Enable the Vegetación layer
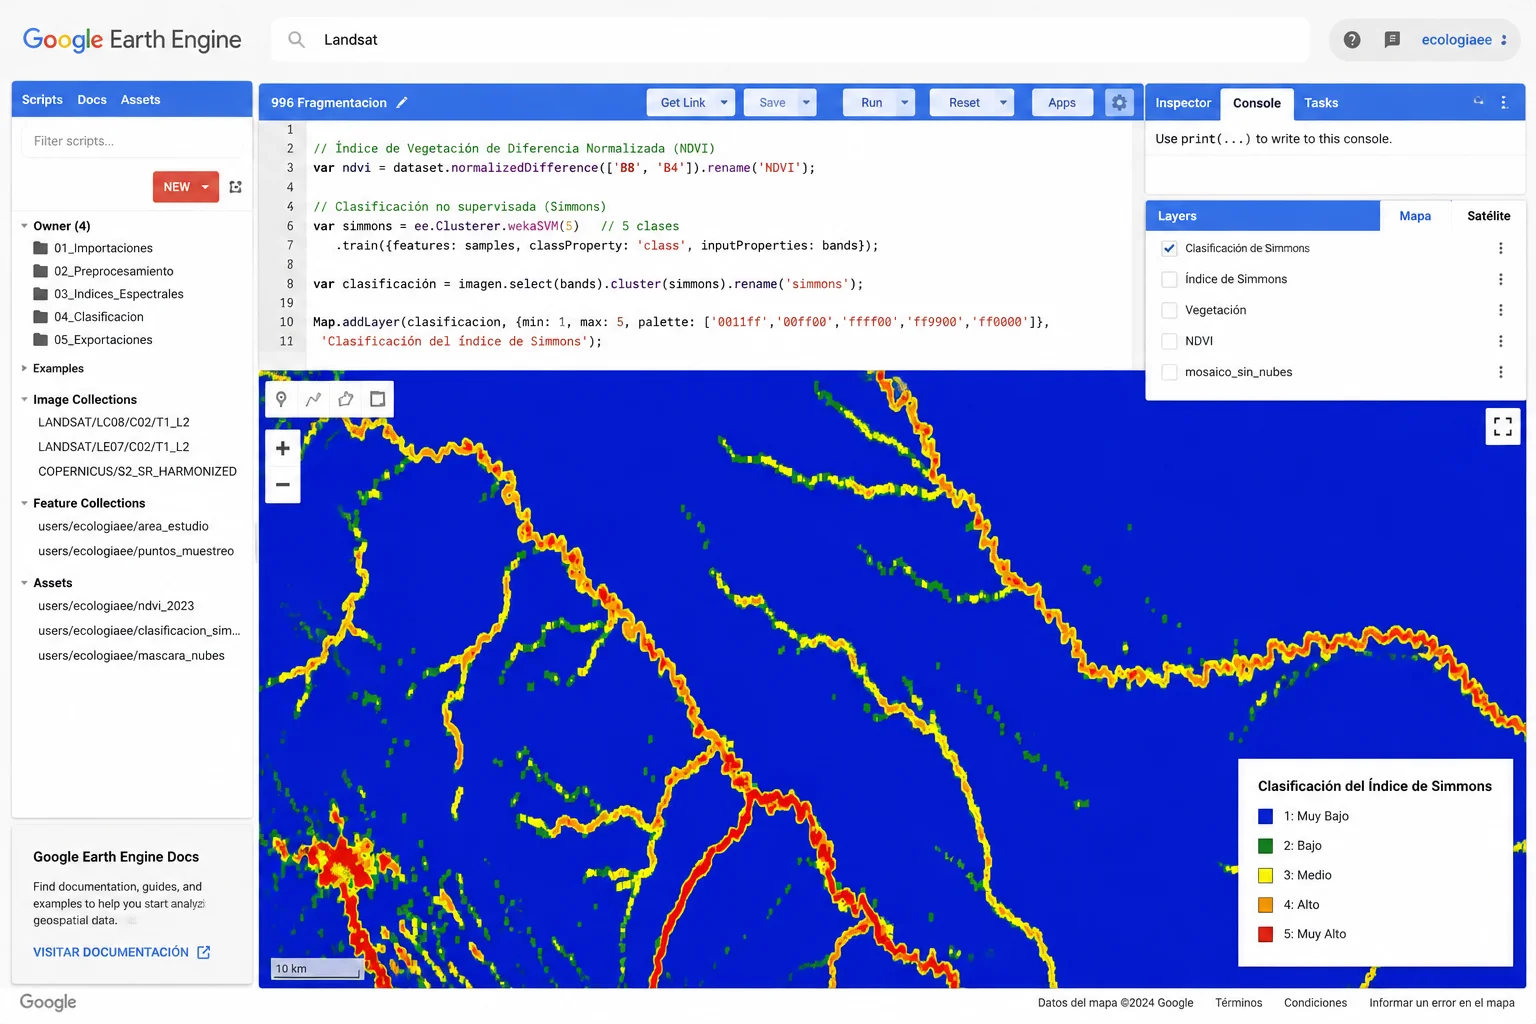Screen dimensions: 1536x1024 pos(1169,310)
